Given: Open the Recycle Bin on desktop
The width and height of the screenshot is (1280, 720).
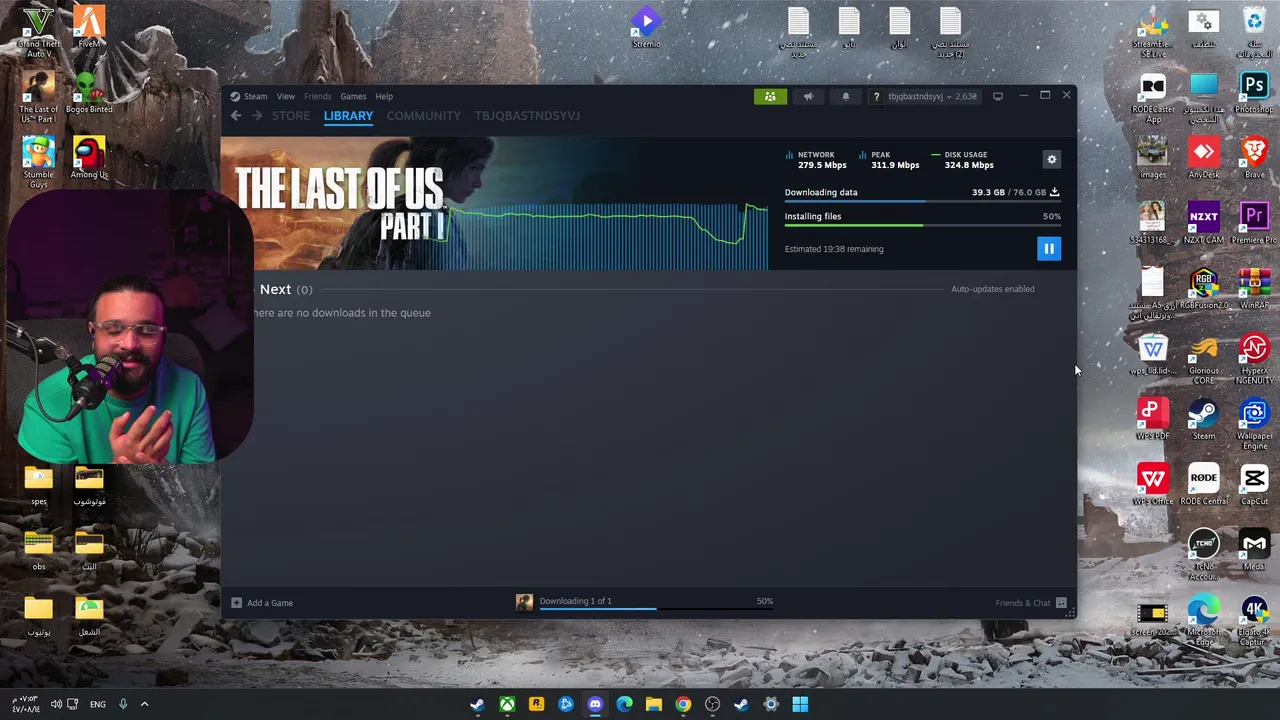Looking at the screenshot, I should pos(1254,30).
